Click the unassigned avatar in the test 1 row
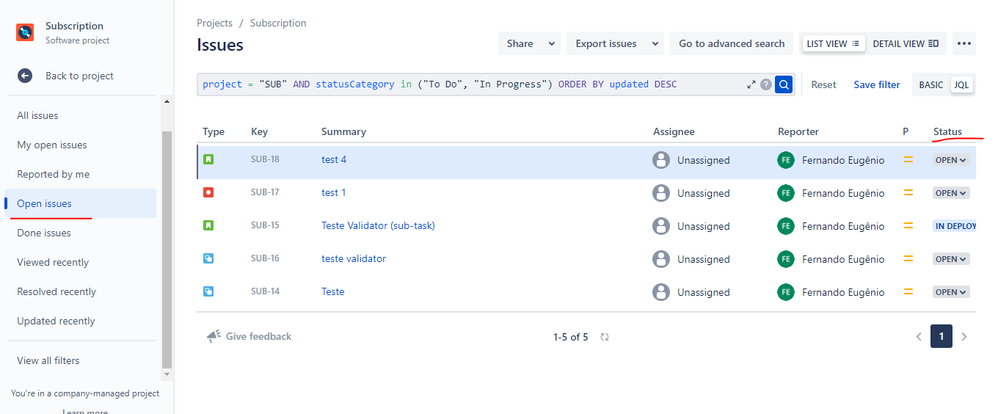 661,193
